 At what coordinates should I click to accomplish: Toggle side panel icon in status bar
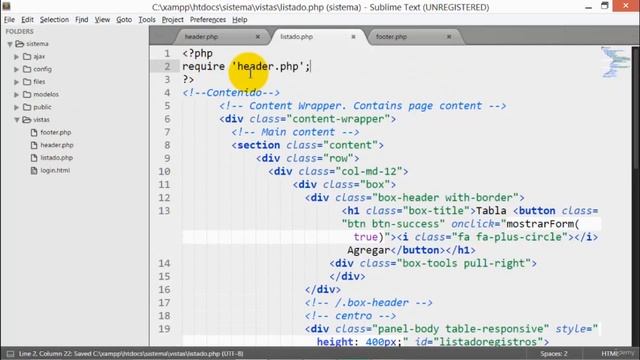[10, 353]
